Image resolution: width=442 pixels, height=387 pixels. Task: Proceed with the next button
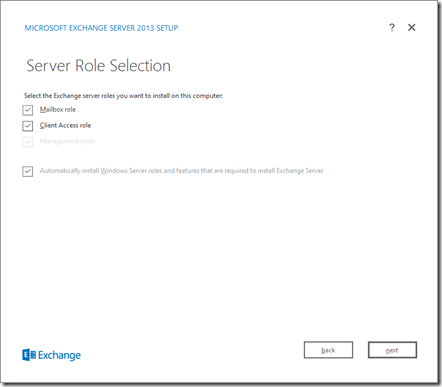point(392,350)
